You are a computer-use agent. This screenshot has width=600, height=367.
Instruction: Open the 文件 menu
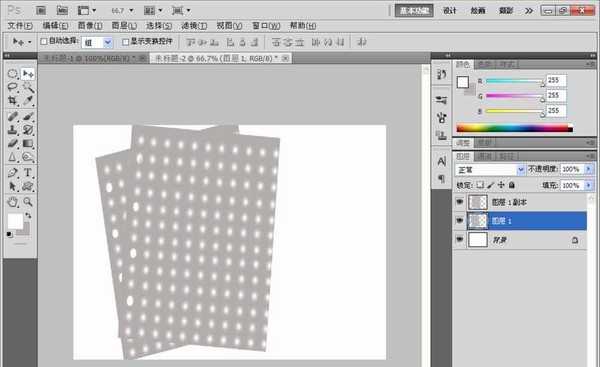[x=20, y=26]
